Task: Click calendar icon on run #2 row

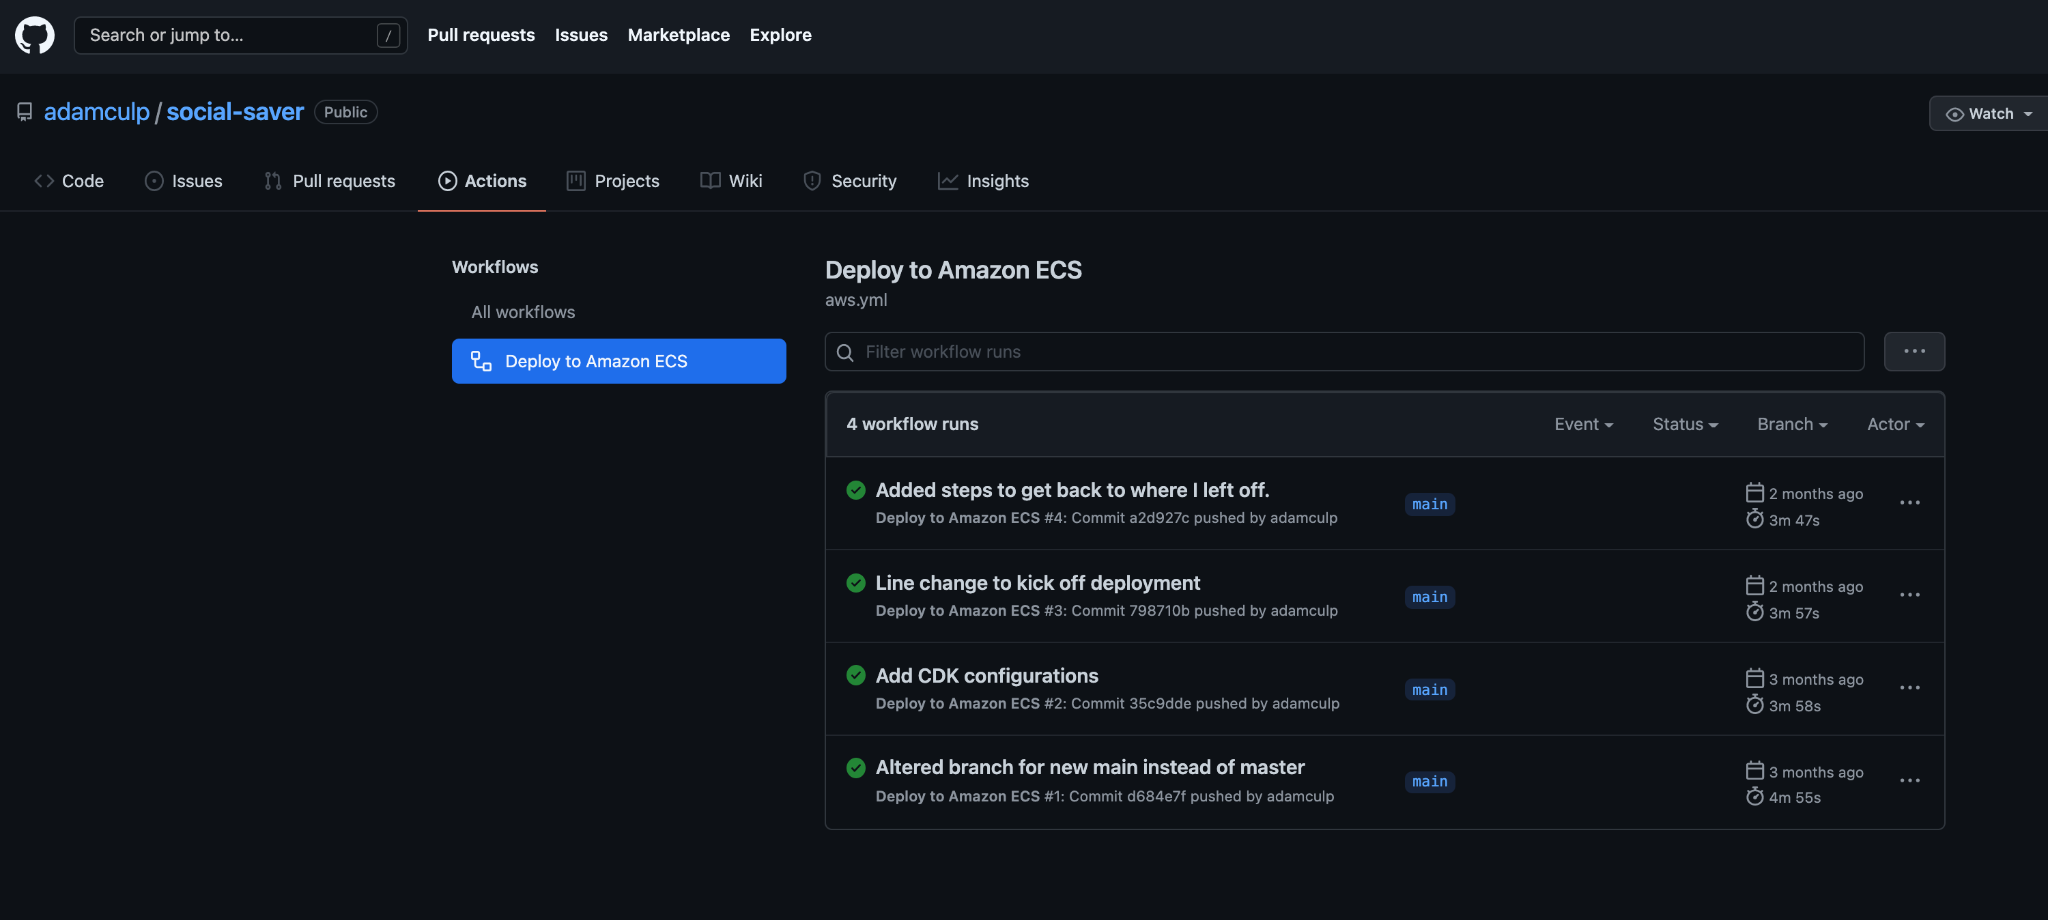Action: [x=1755, y=678]
